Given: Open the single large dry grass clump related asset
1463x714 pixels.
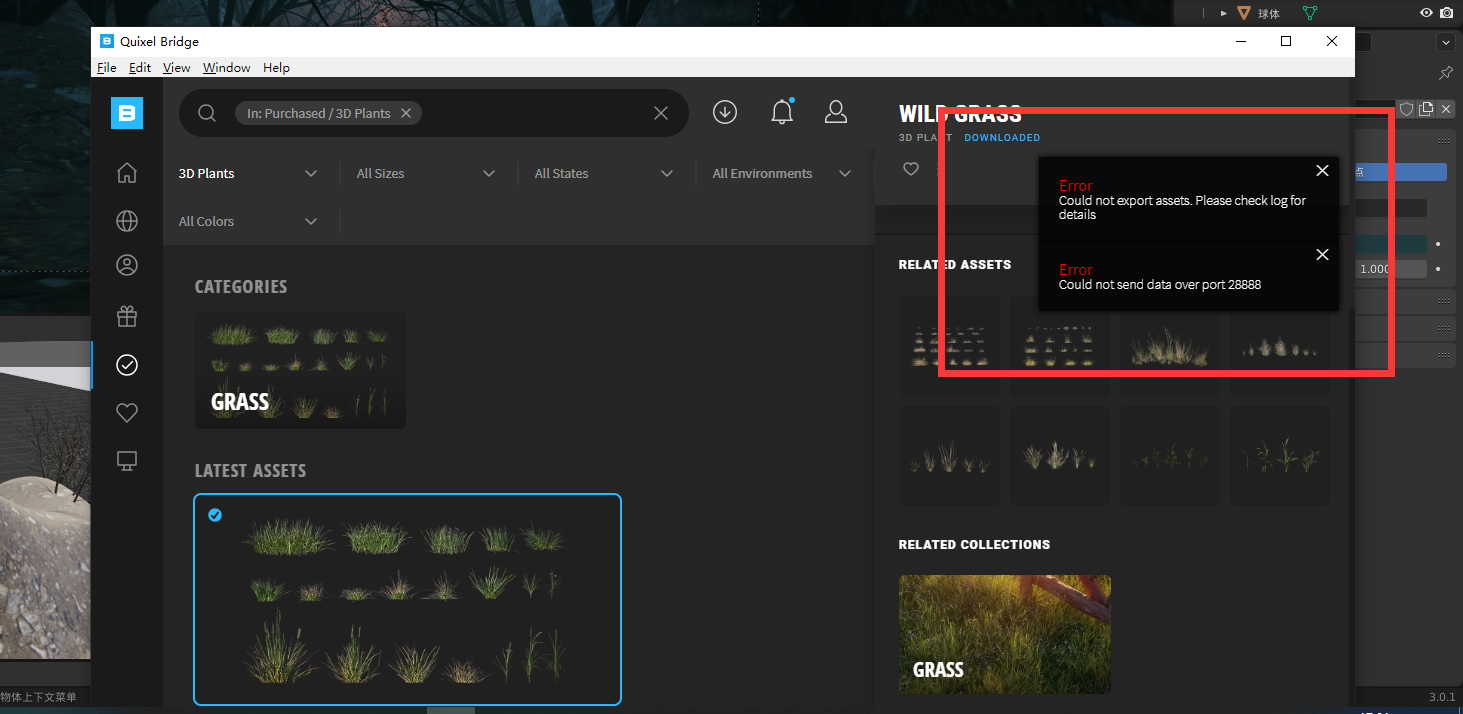Looking at the screenshot, I should click(x=1169, y=345).
